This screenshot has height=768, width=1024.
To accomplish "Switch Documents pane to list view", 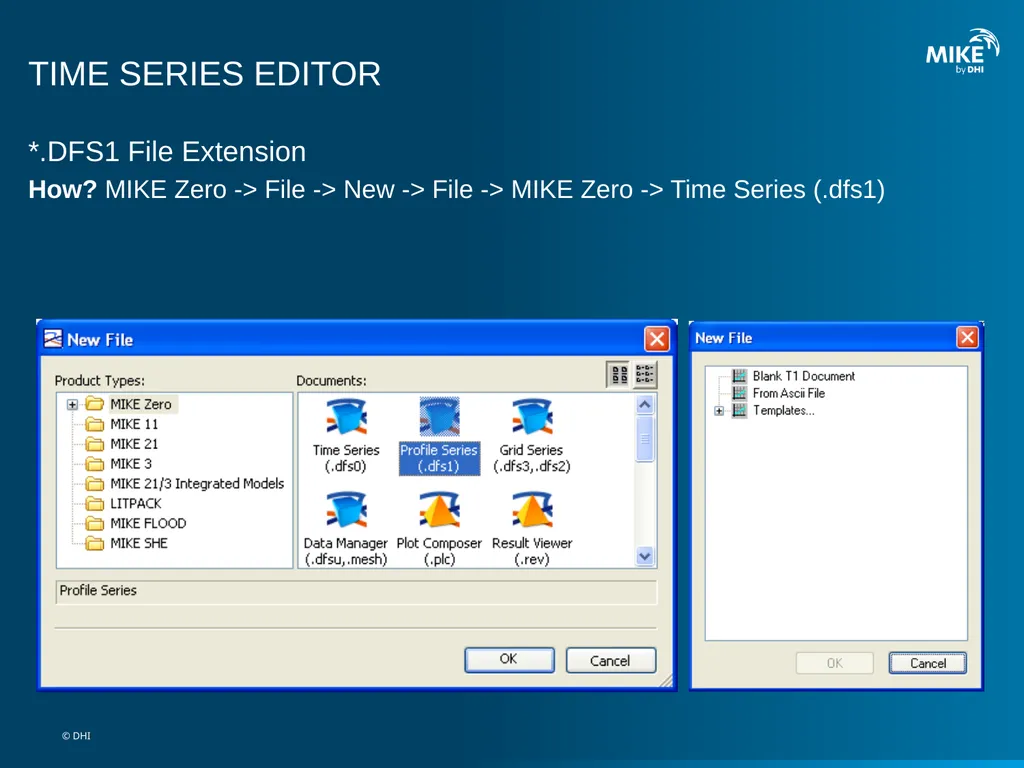I will pos(644,374).
